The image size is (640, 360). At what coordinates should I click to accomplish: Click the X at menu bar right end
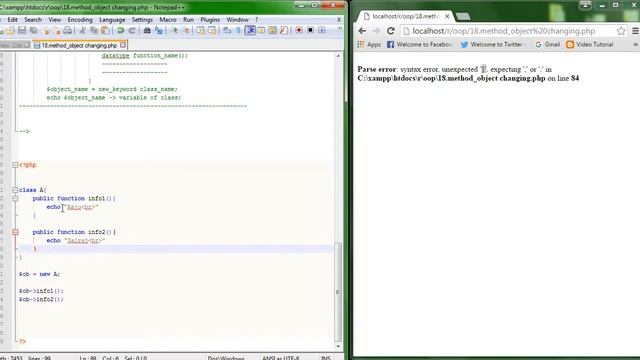pyautogui.click(x=339, y=20)
